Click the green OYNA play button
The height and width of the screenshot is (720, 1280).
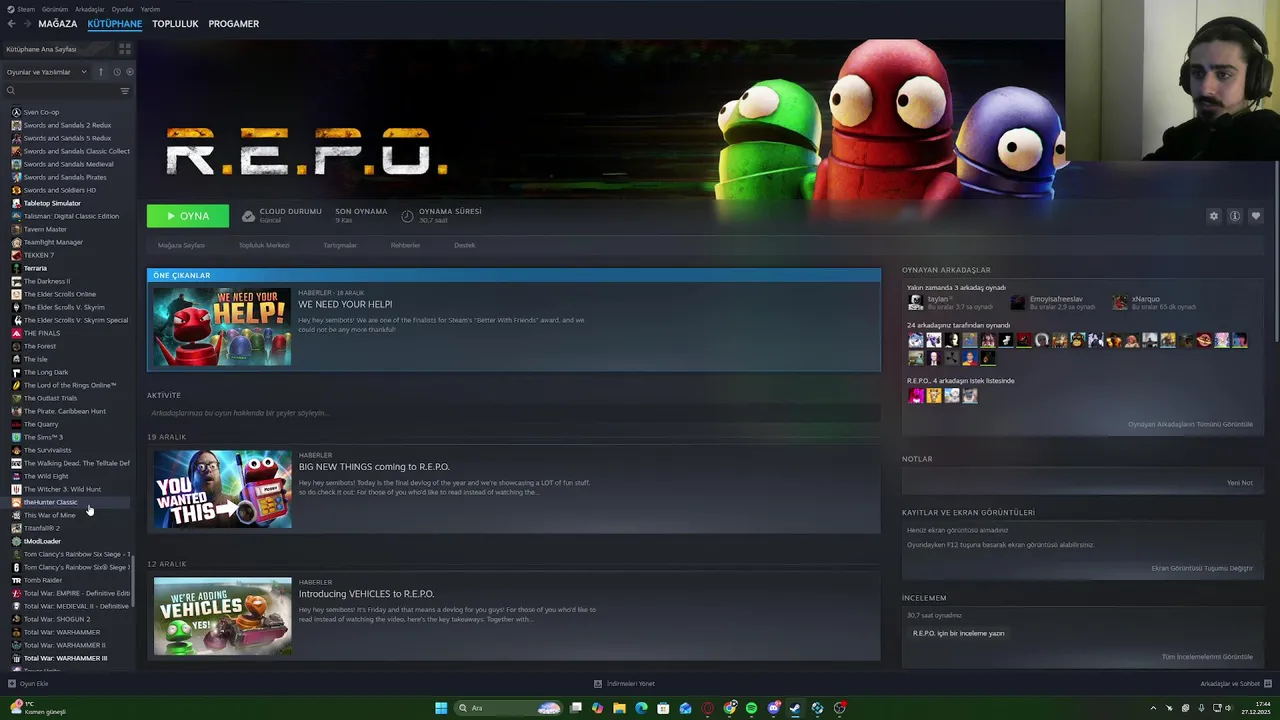tap(188, 216)
